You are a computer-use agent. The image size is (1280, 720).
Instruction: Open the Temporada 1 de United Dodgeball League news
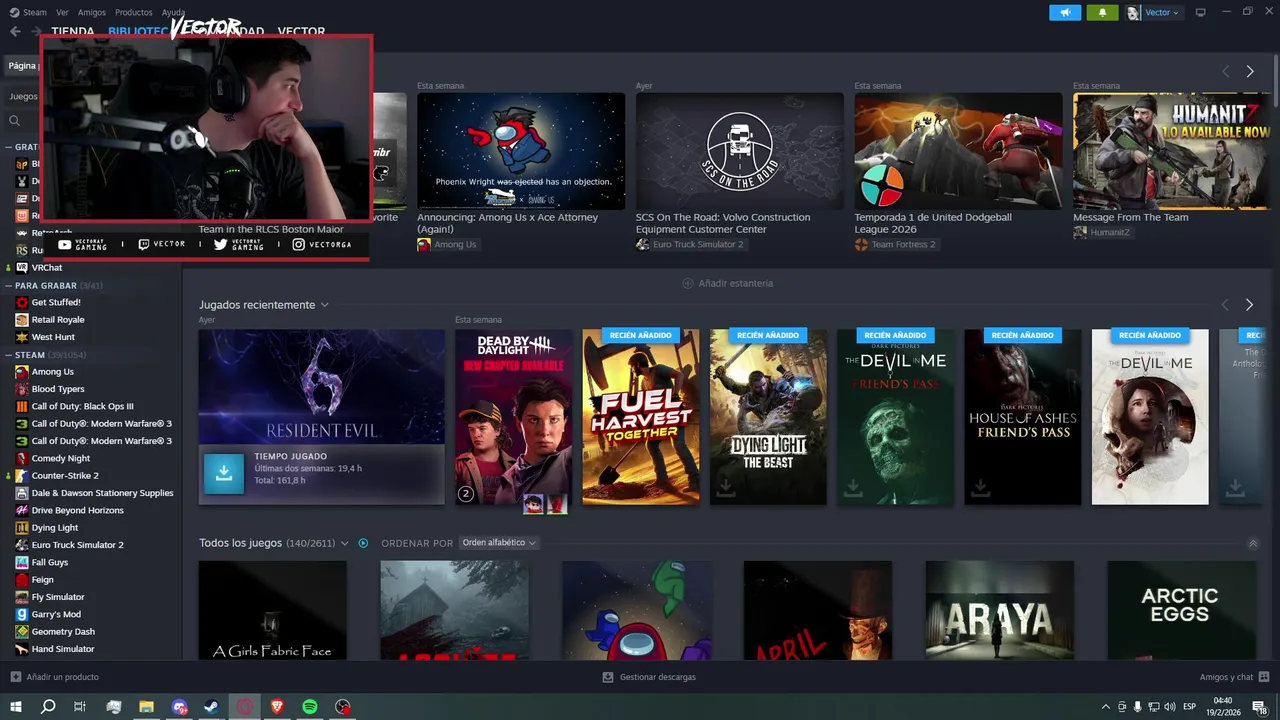click(958, 151)
